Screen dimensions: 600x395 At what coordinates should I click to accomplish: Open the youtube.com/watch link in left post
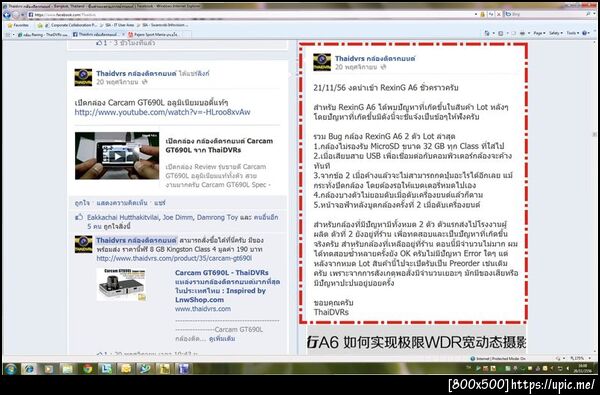click(162, 113)
